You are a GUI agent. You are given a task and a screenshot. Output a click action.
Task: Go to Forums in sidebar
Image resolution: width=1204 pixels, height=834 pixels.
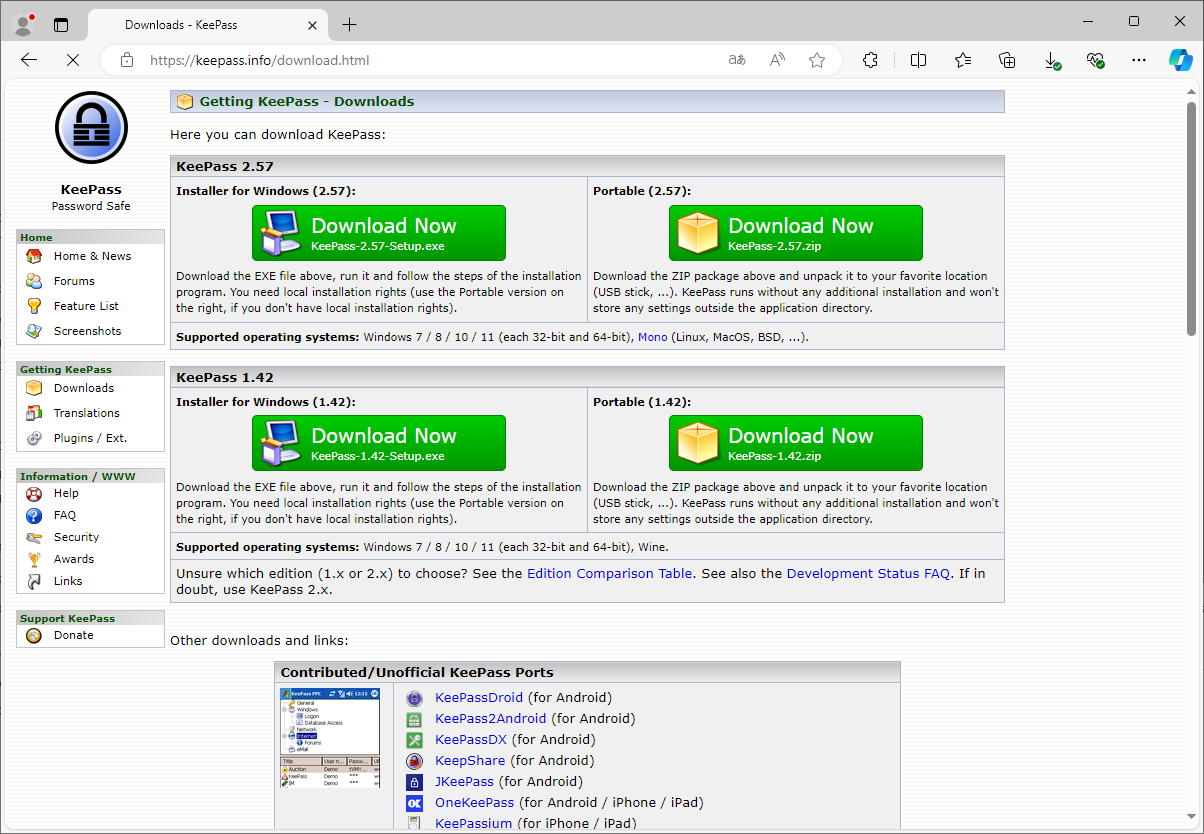(74, 281)
